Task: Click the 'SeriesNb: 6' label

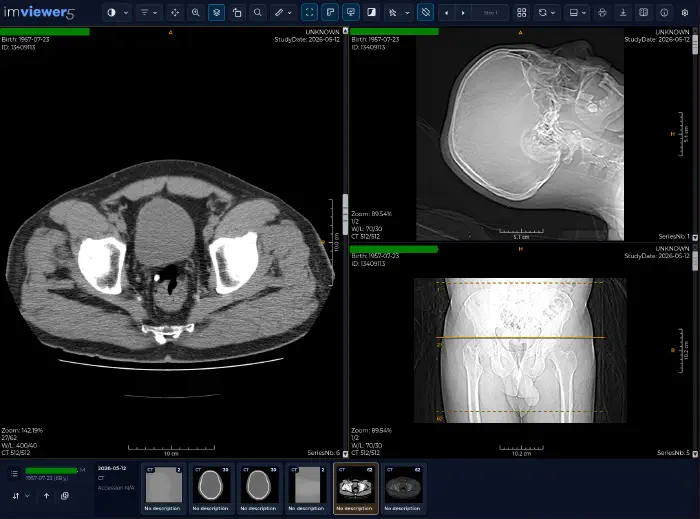Action: point(324,453)
